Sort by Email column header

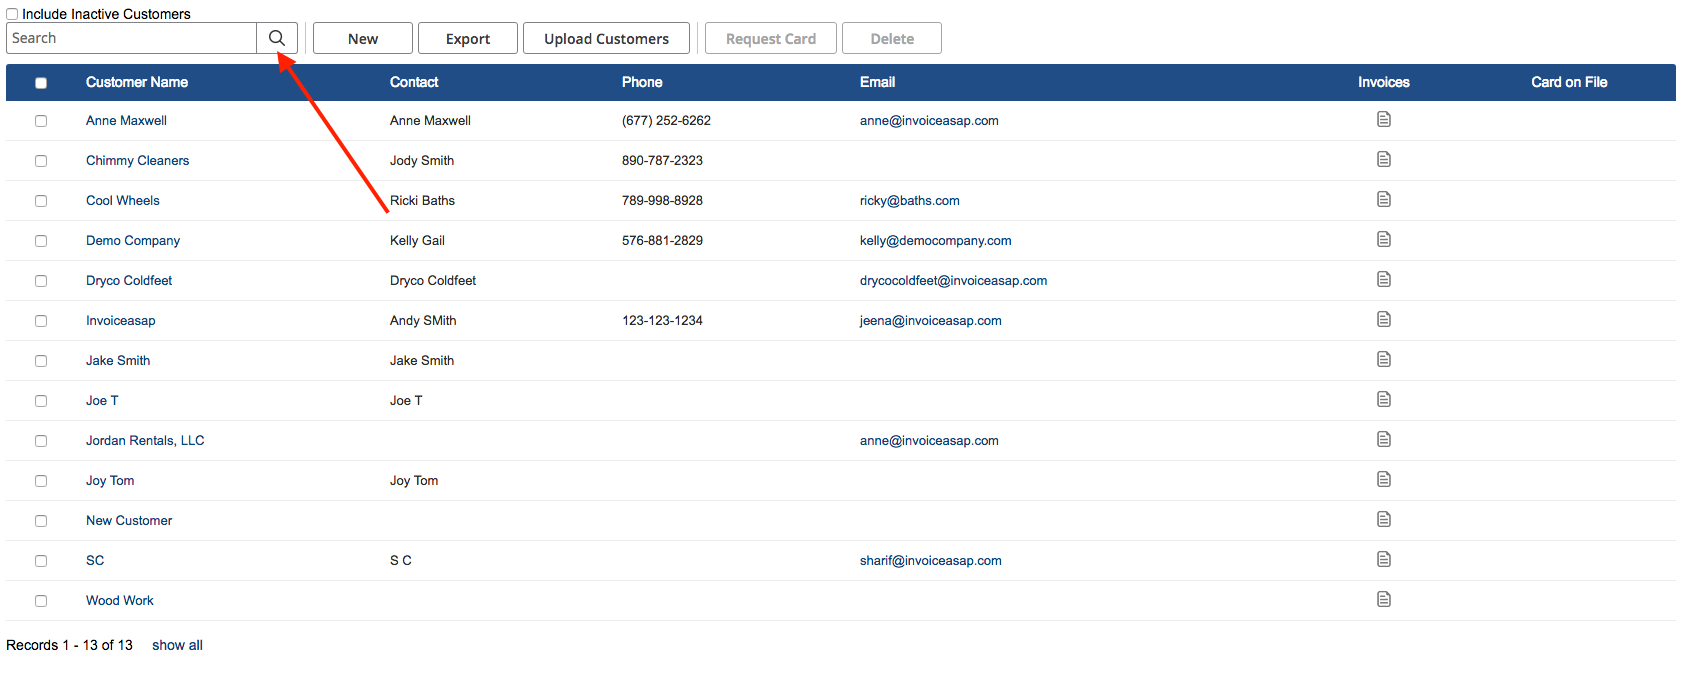pyautogui.click(x=877, y=82)
